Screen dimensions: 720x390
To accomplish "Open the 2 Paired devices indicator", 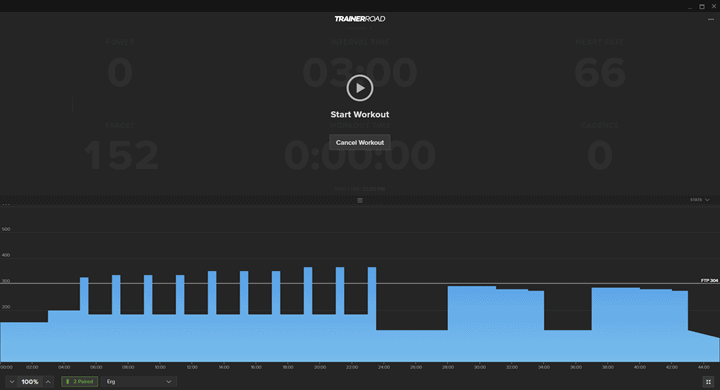I will click(79, 381).
